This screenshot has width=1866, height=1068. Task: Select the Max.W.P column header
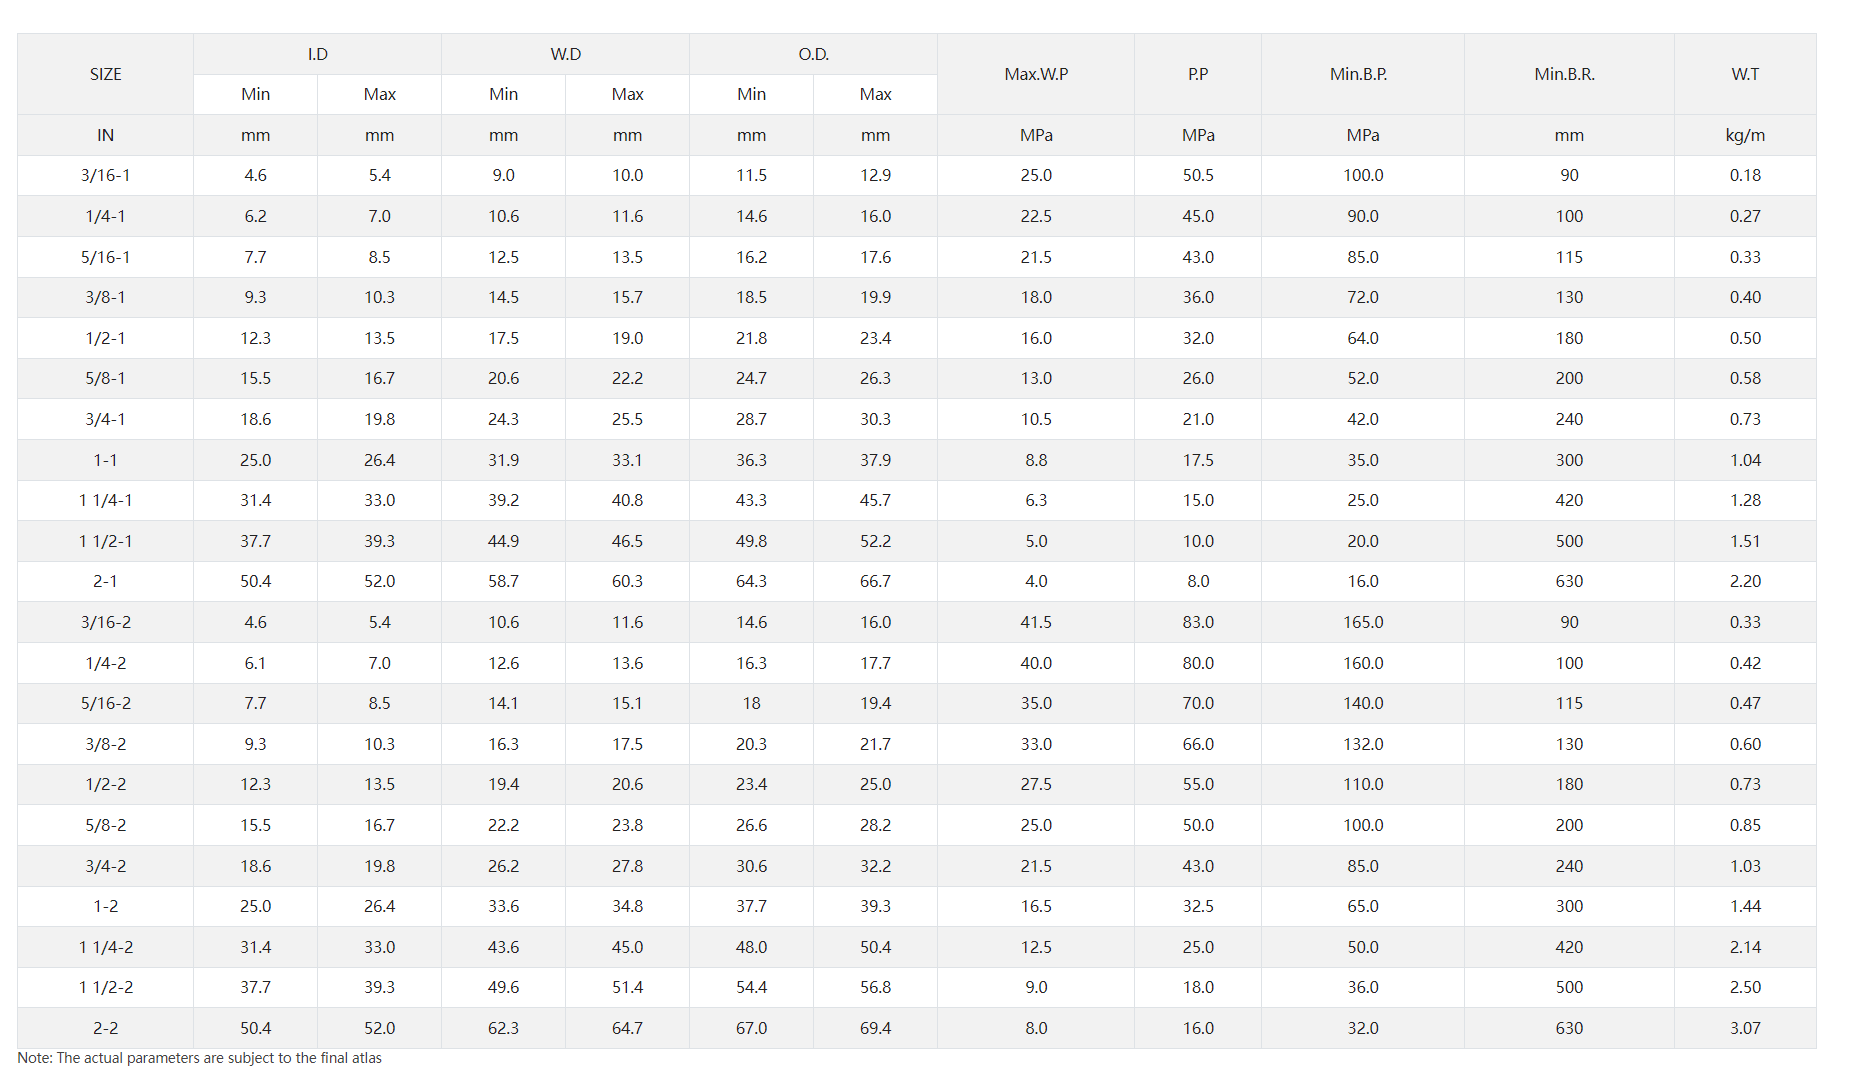1036,74
